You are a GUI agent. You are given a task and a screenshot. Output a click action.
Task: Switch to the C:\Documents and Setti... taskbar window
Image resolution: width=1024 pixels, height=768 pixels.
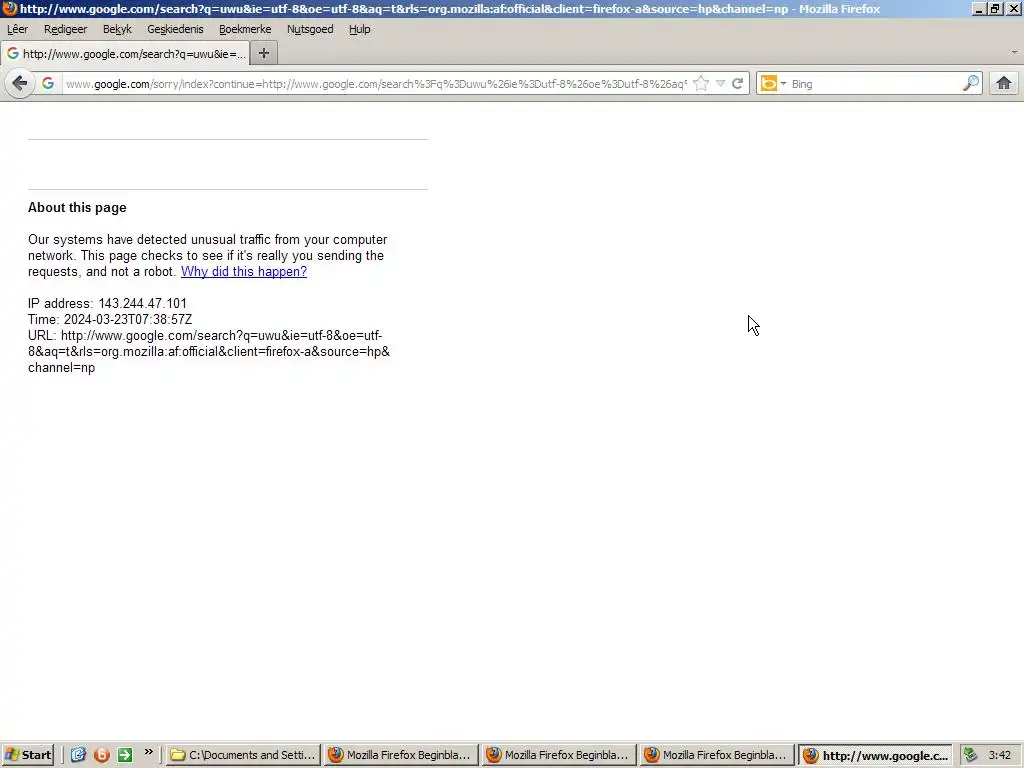point(243,755)
